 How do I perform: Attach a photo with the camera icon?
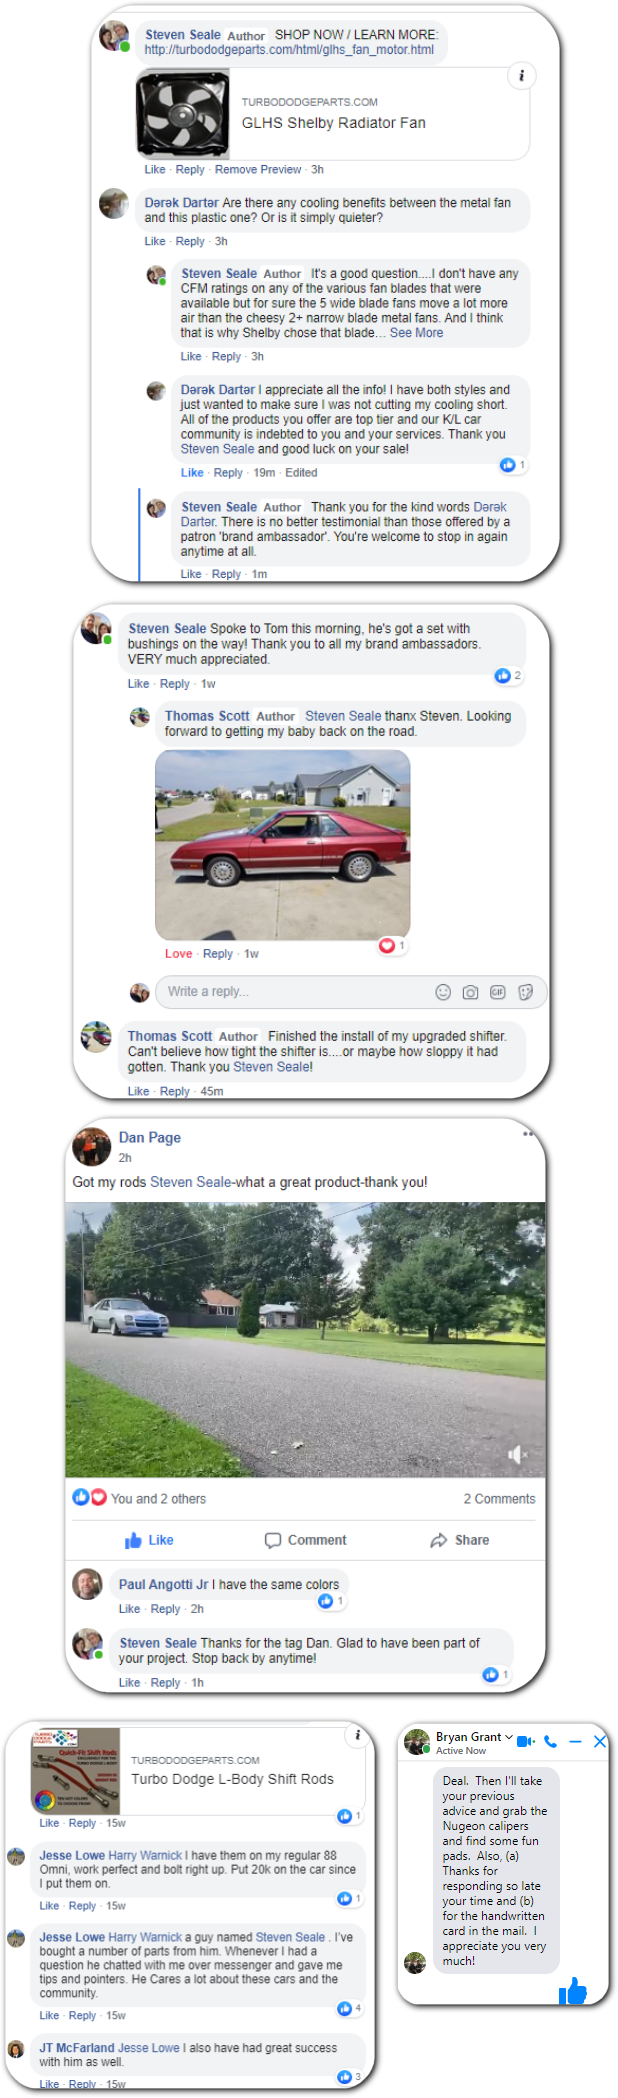tap(470, 992)
